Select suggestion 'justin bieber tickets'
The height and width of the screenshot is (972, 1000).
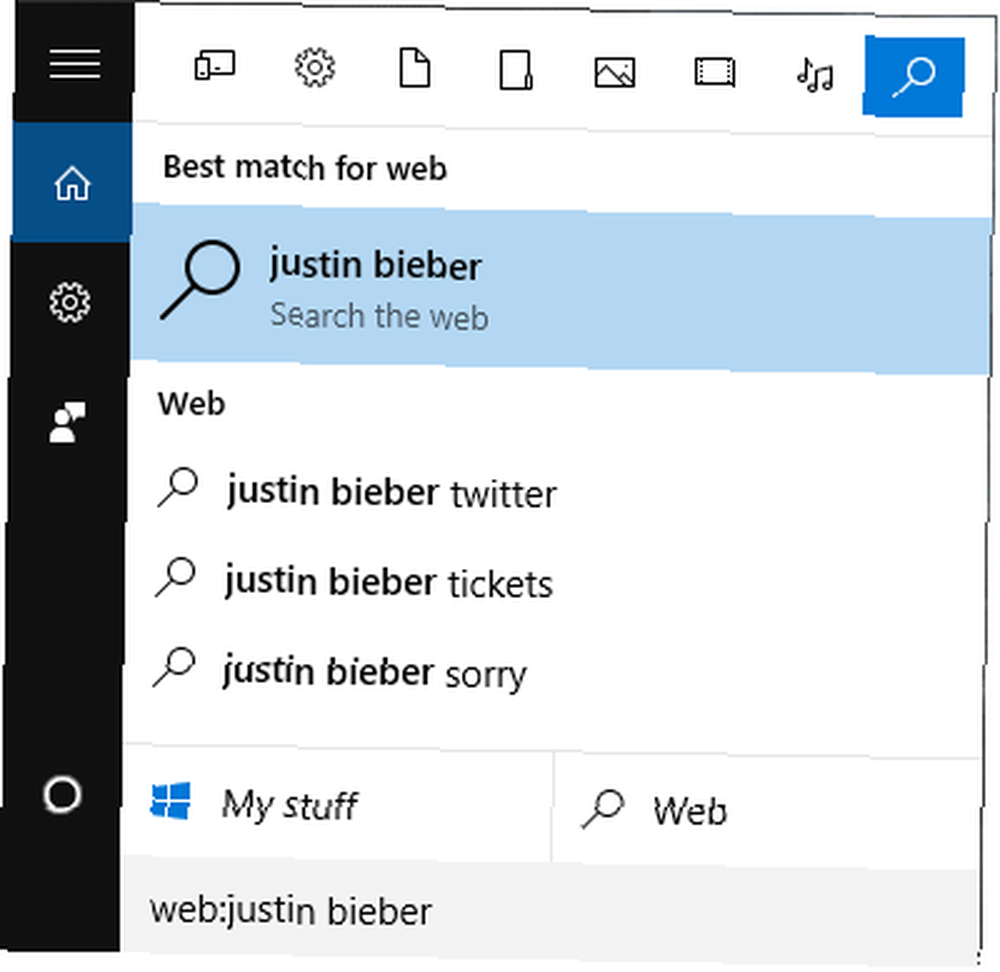(388, 582)
